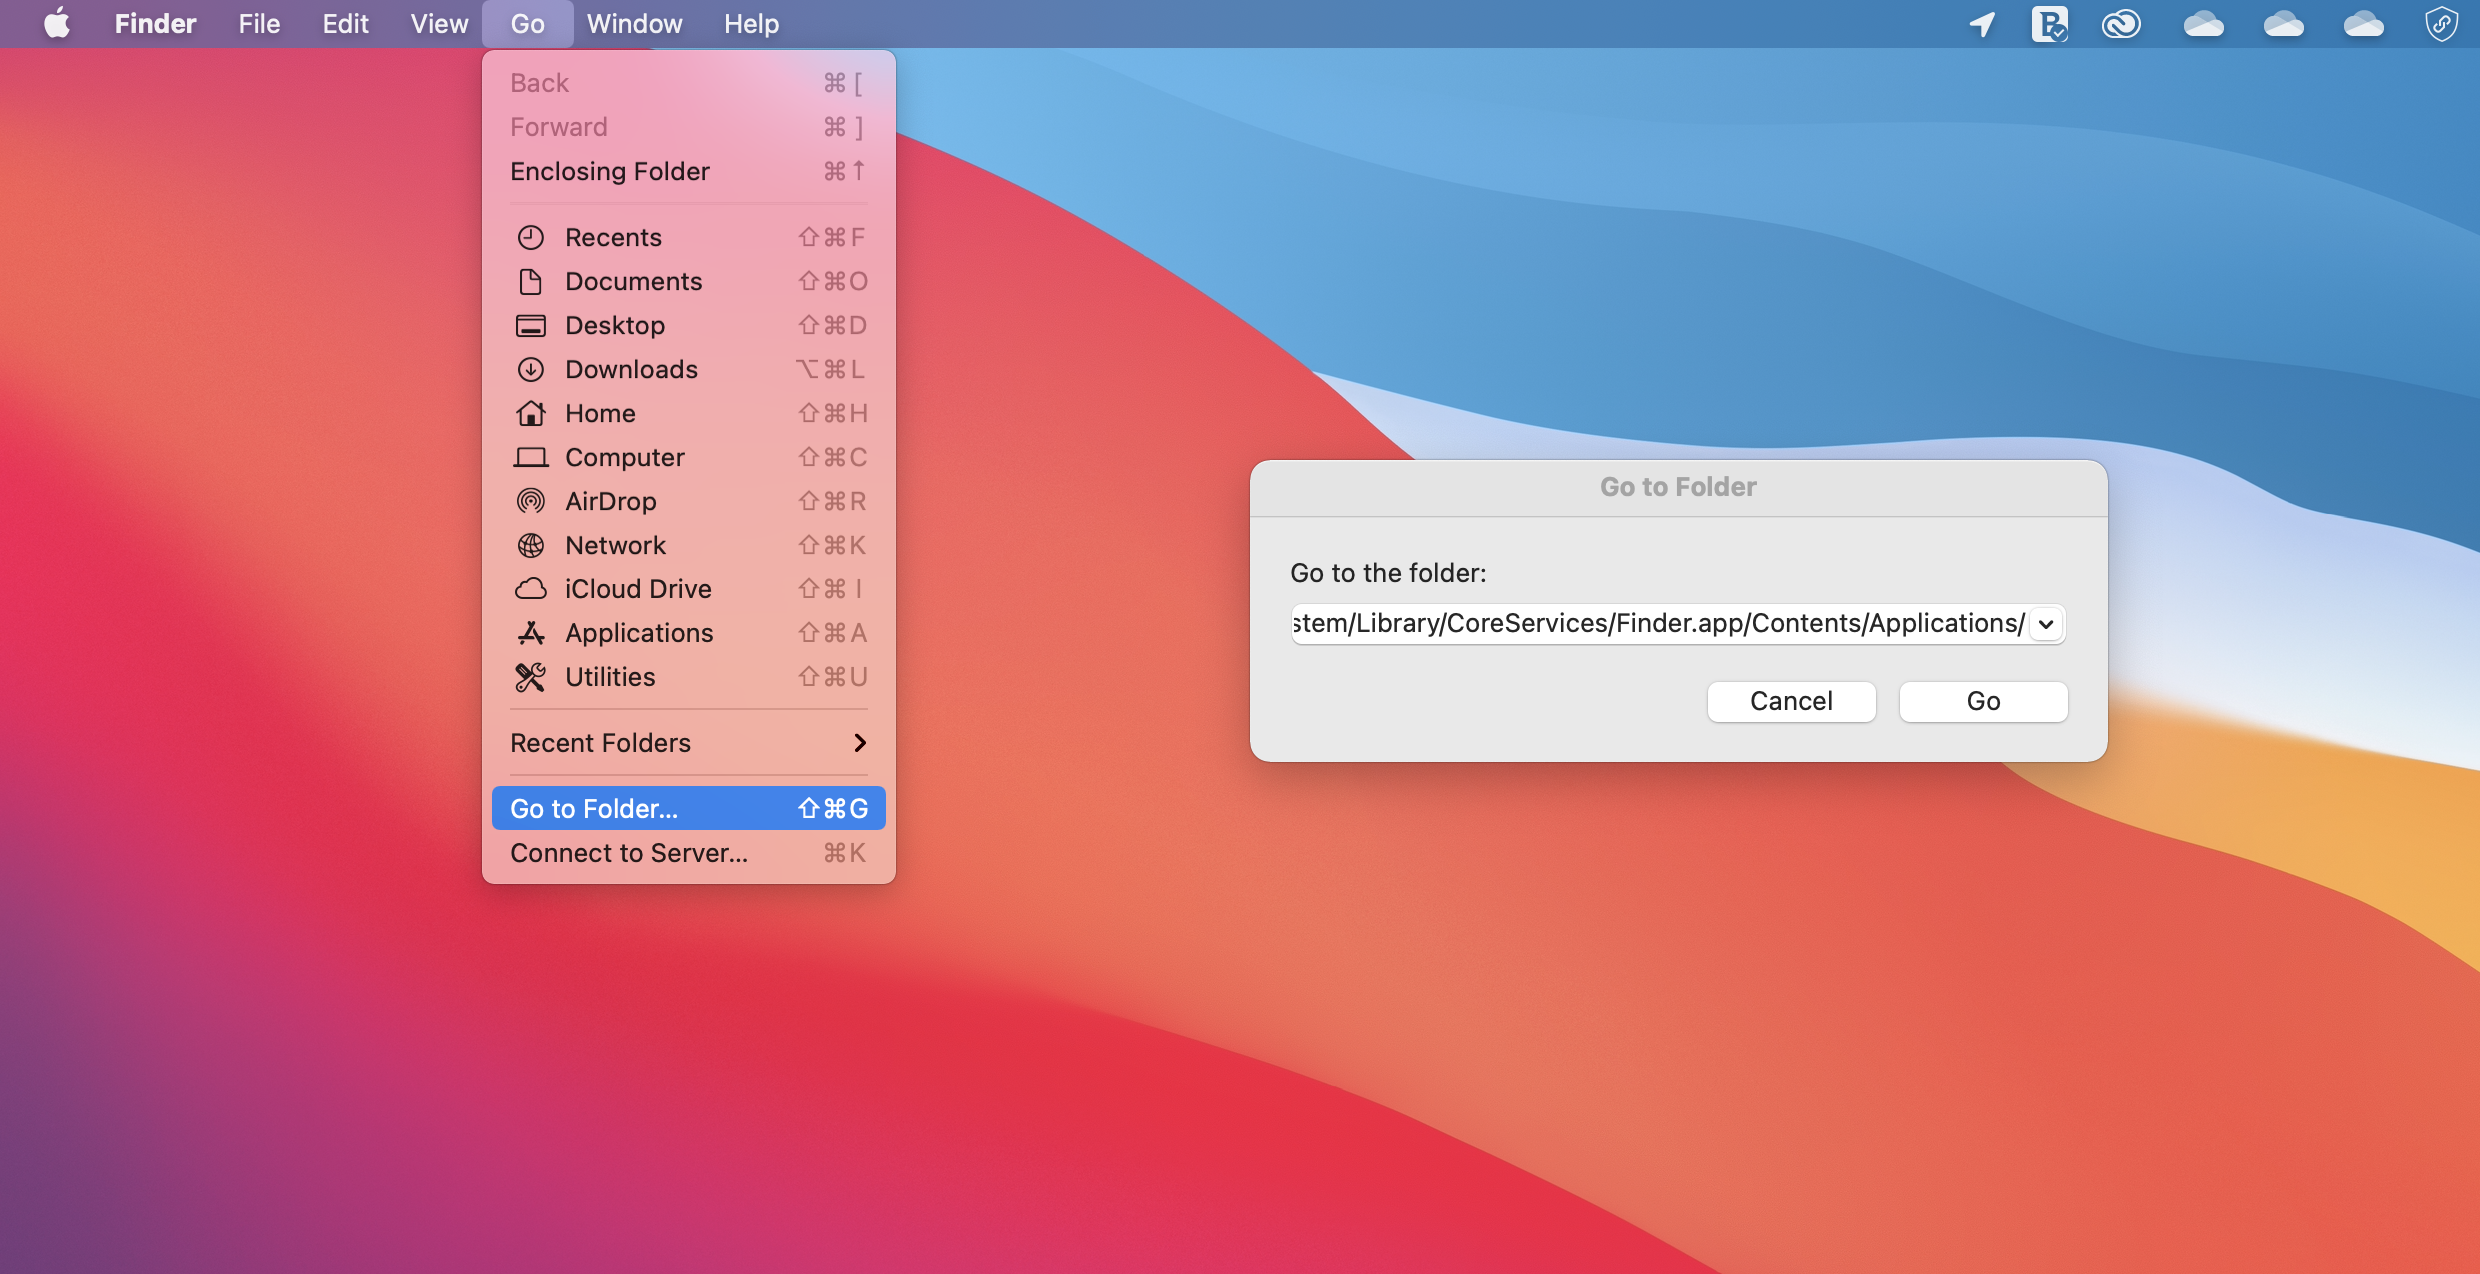Image resolution: width=2480 pixels, height=1274 pixels.
Task: Open Recents from the Go menu
Action: click(613, 237)
